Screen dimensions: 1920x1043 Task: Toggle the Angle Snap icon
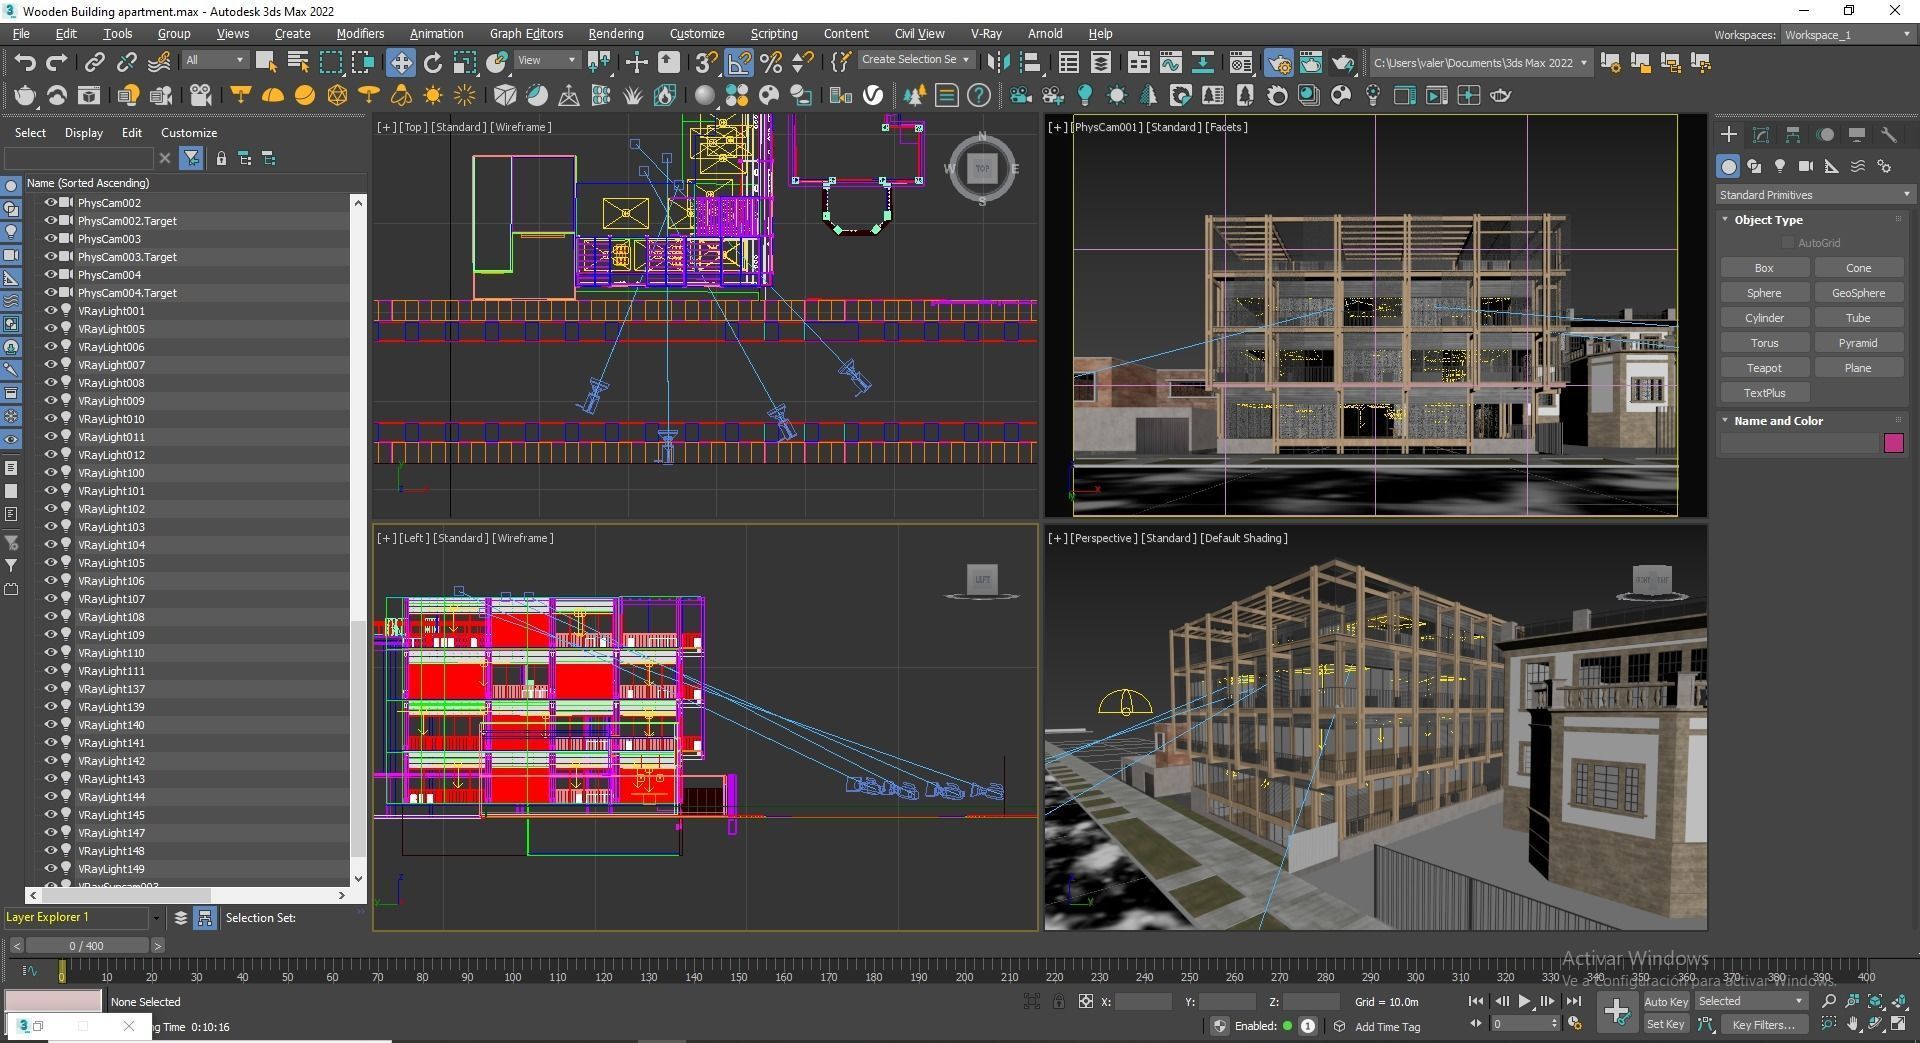739,62
